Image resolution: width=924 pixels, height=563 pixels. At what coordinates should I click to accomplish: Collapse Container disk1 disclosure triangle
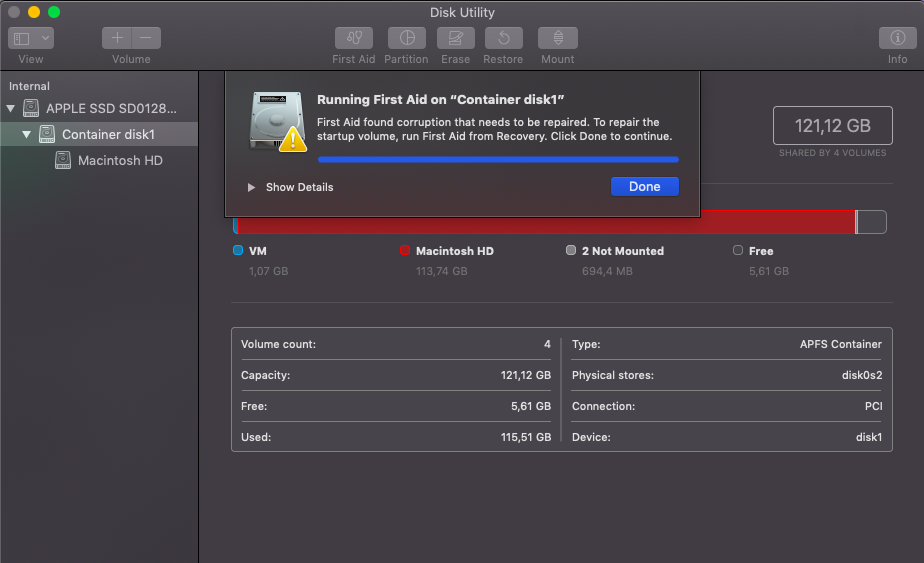pos(27,134)
